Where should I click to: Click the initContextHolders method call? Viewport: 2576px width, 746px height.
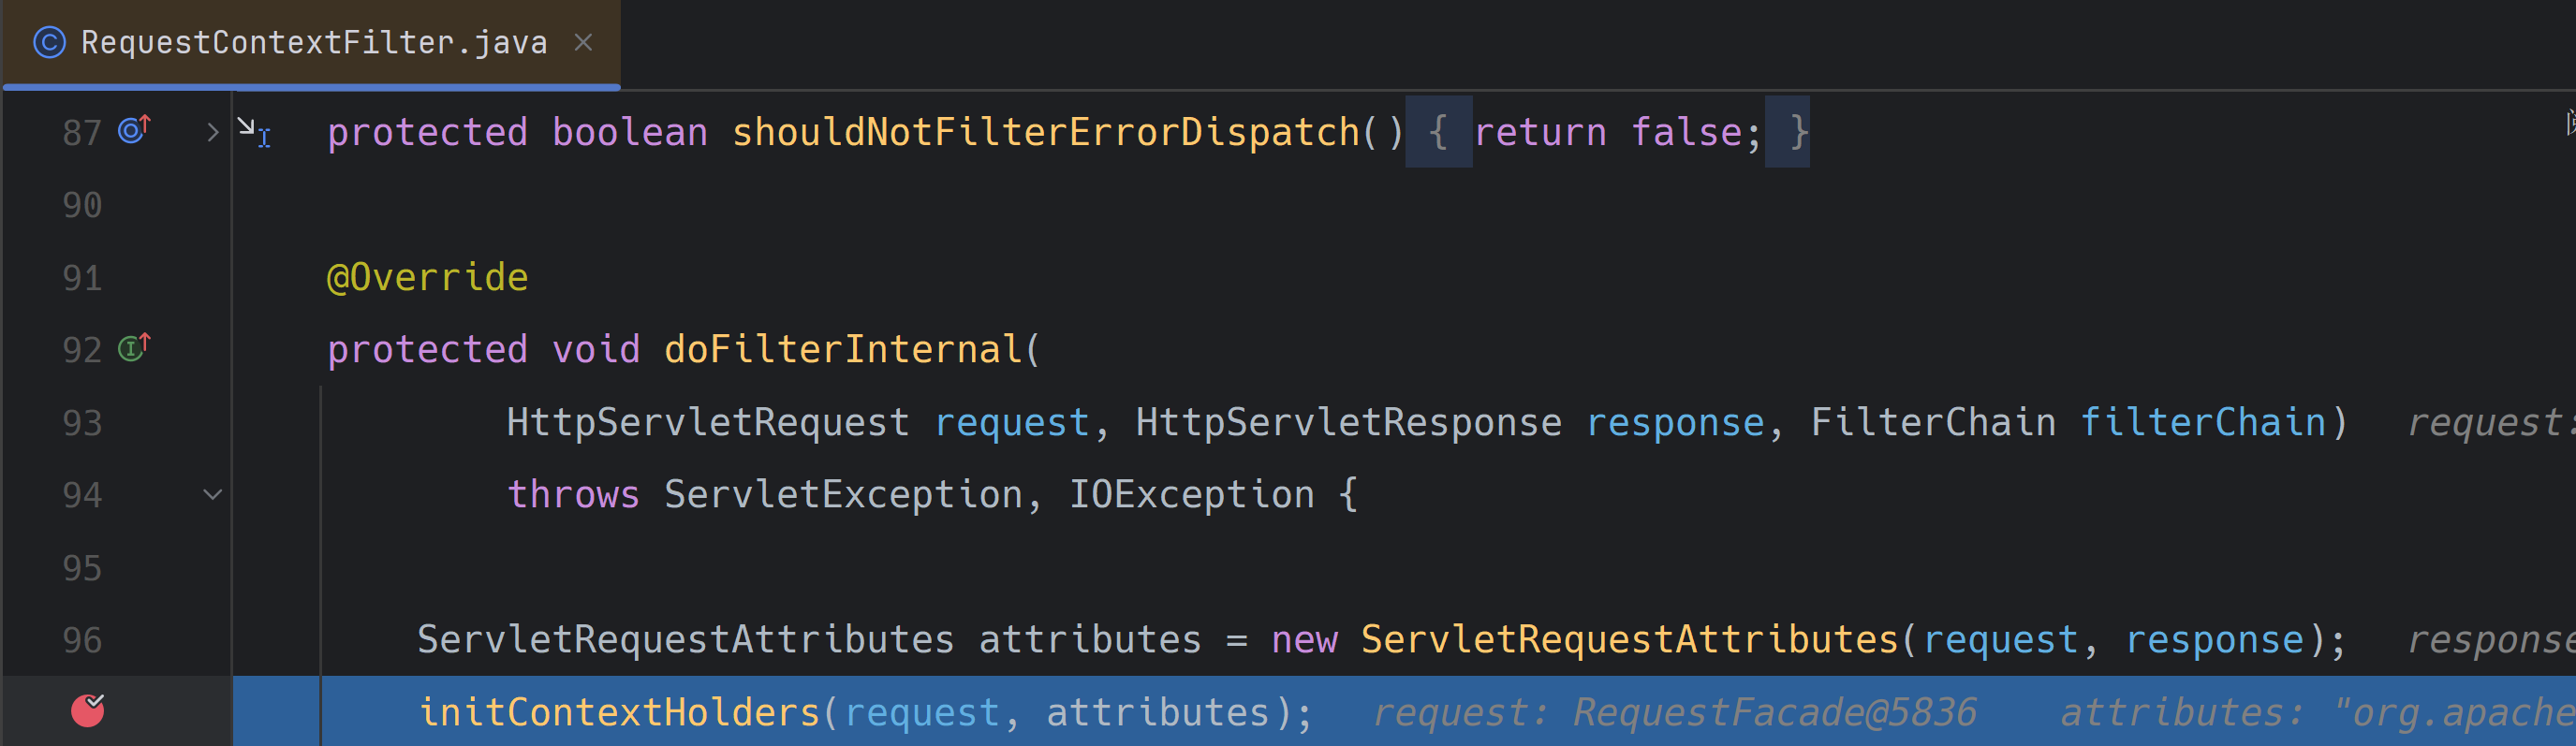619,712
